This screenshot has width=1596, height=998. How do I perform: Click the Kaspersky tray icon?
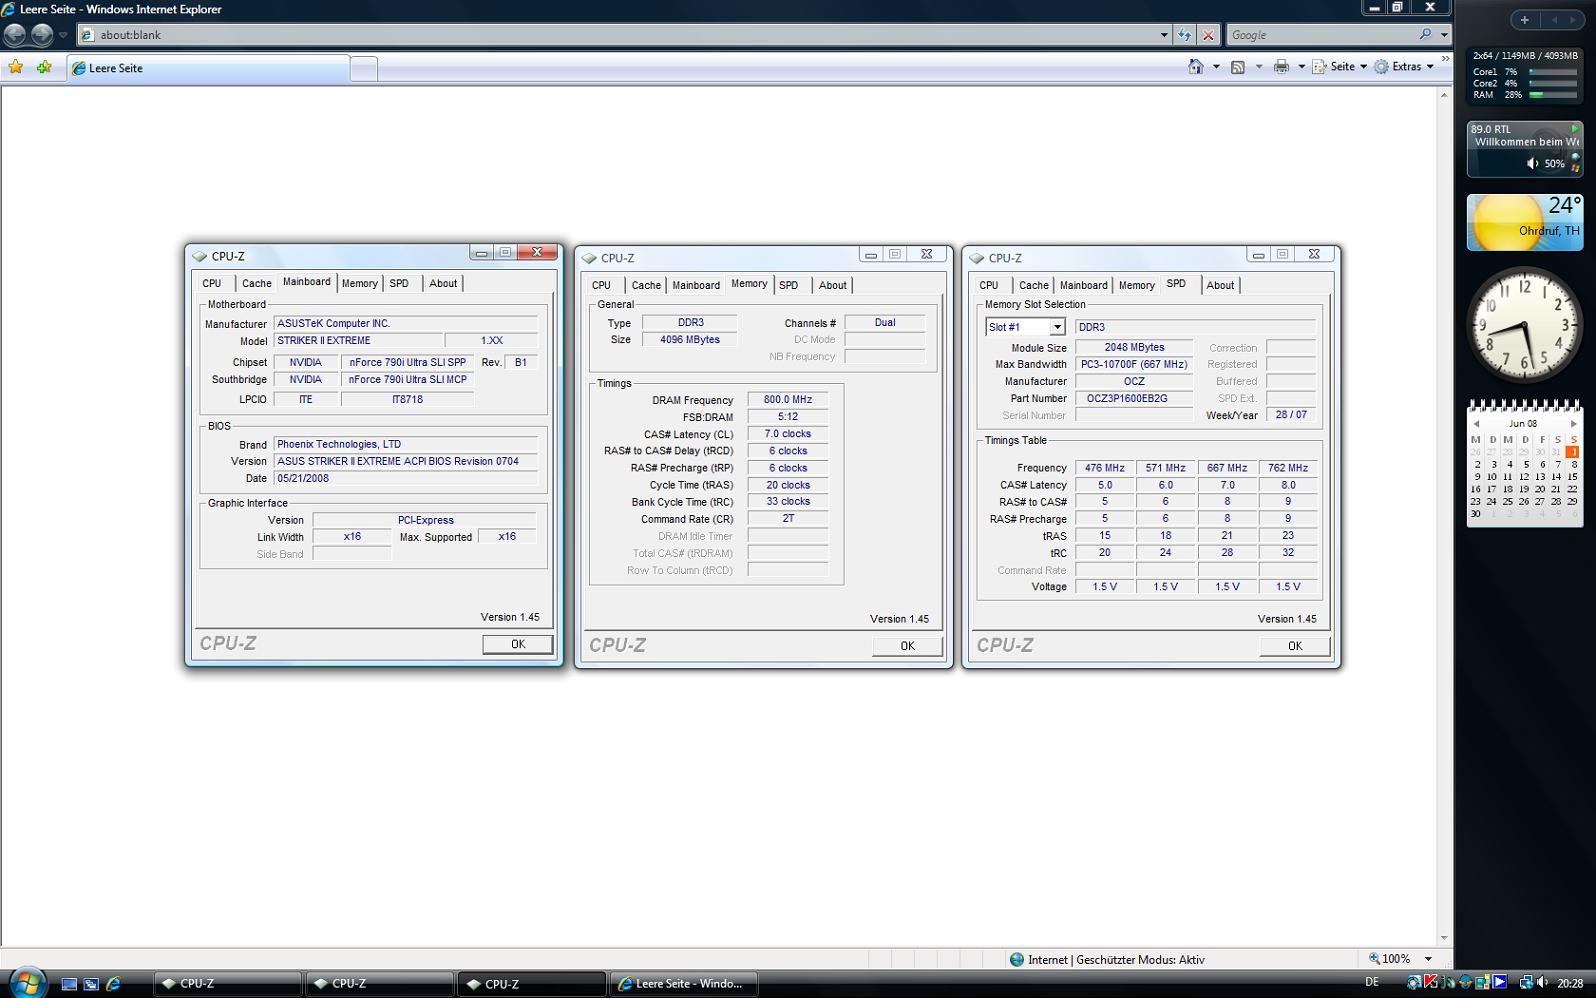[1431, 983]
